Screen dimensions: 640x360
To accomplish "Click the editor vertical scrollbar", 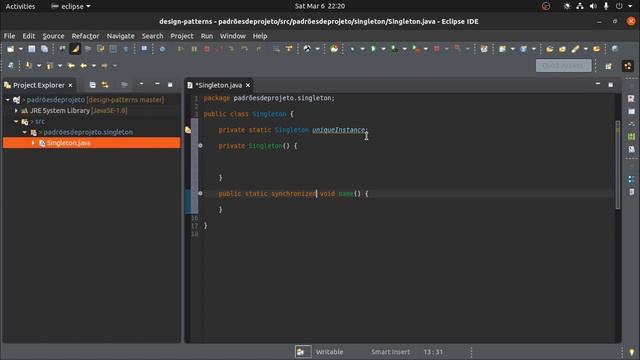I will tap(618, 165).
